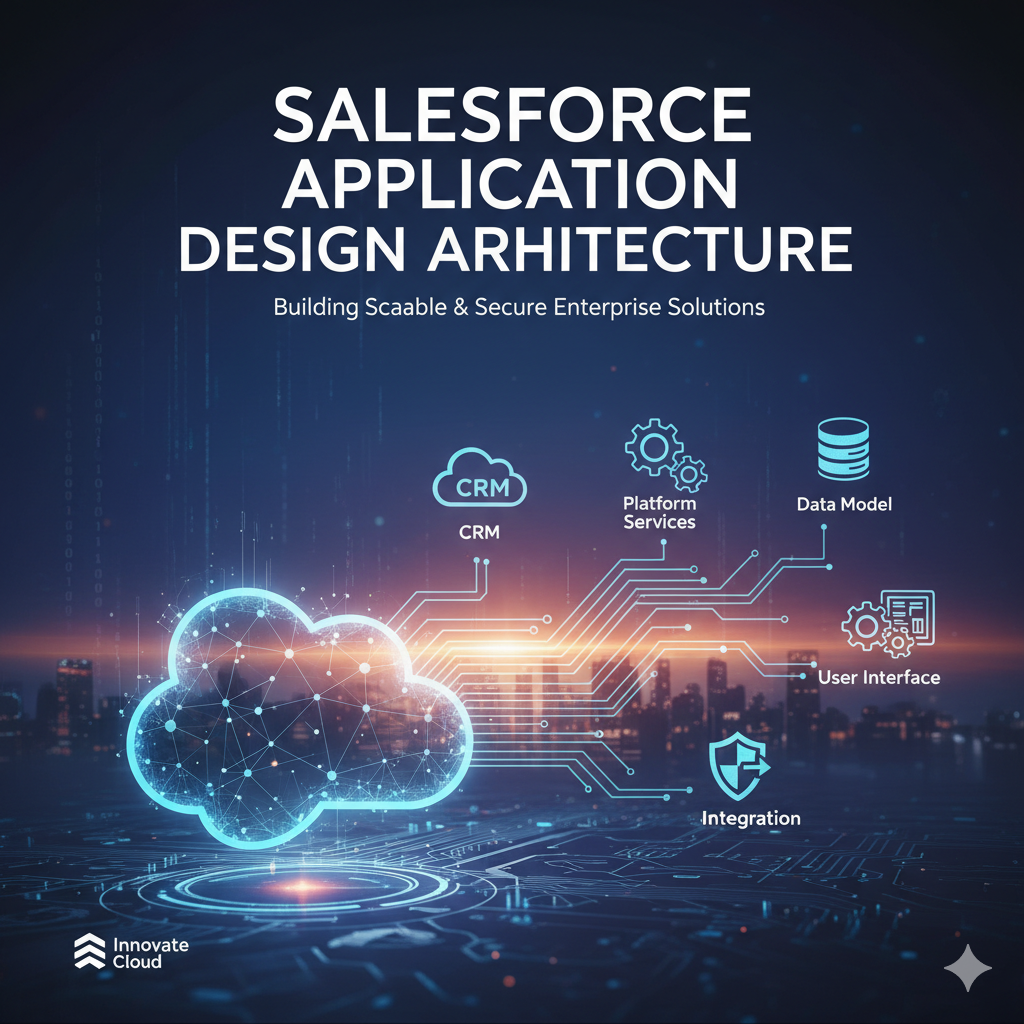Image resolution: width=1024 pixels, height=1024 pixels.
Task: Click the four-pointed sparkle star icon
Action: (967, 967)
